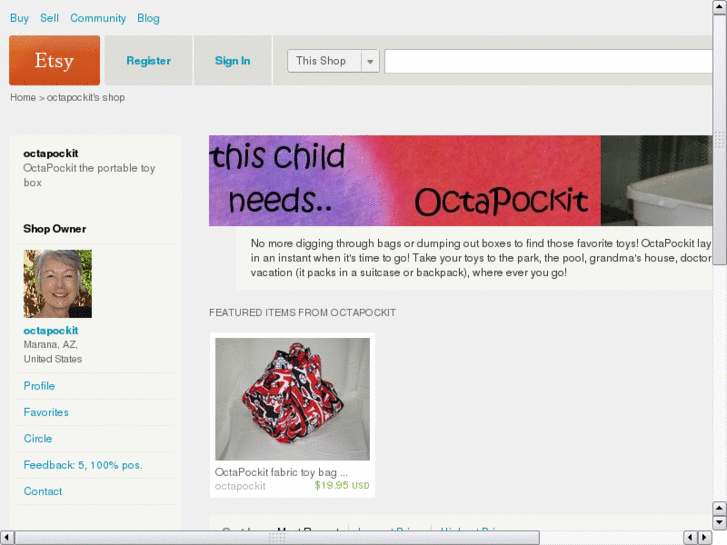Open the Community menu link
The width and height of the screenshot is (727, 545).
[x=98, y=18]
